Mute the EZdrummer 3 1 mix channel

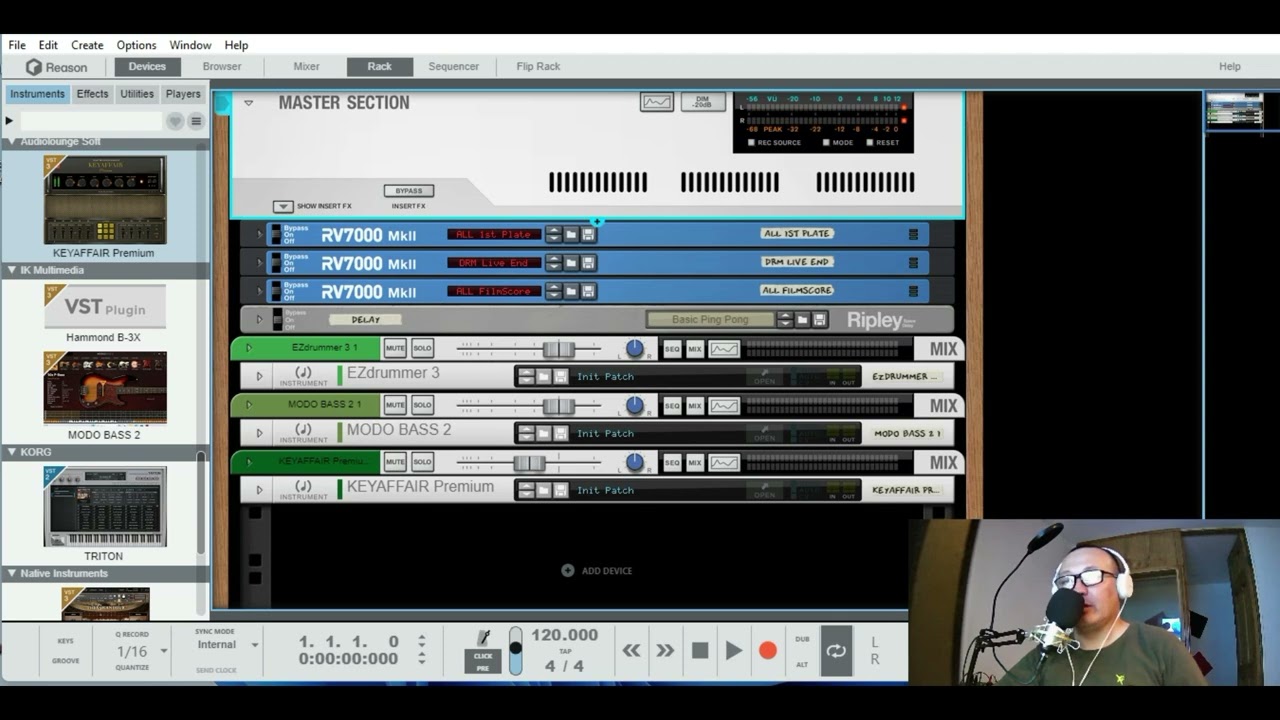[395, 349]
